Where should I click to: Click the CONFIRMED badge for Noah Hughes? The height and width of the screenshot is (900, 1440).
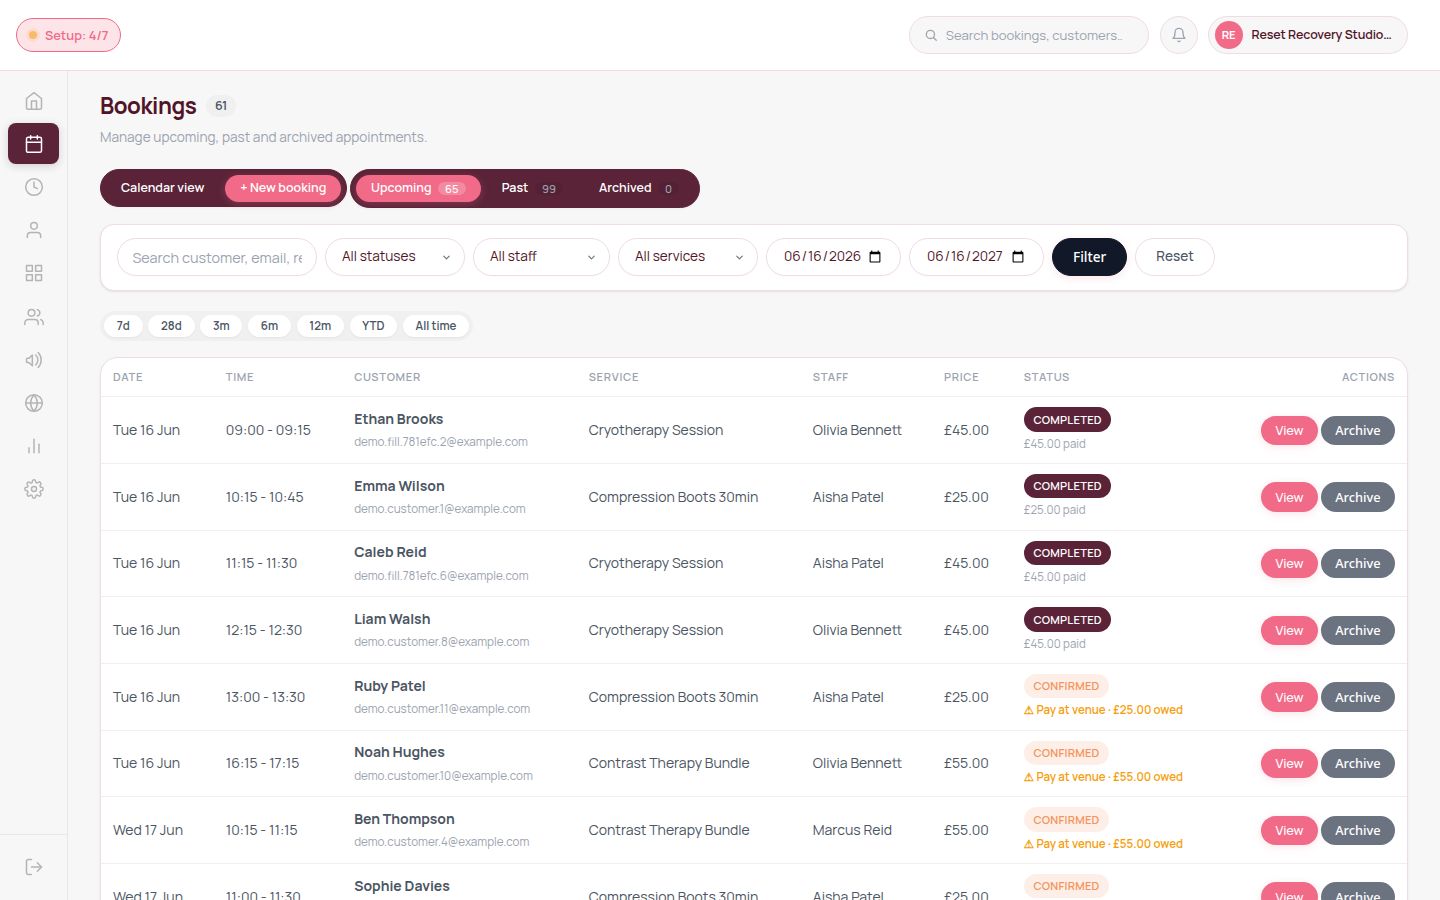tap(1066, 753)
